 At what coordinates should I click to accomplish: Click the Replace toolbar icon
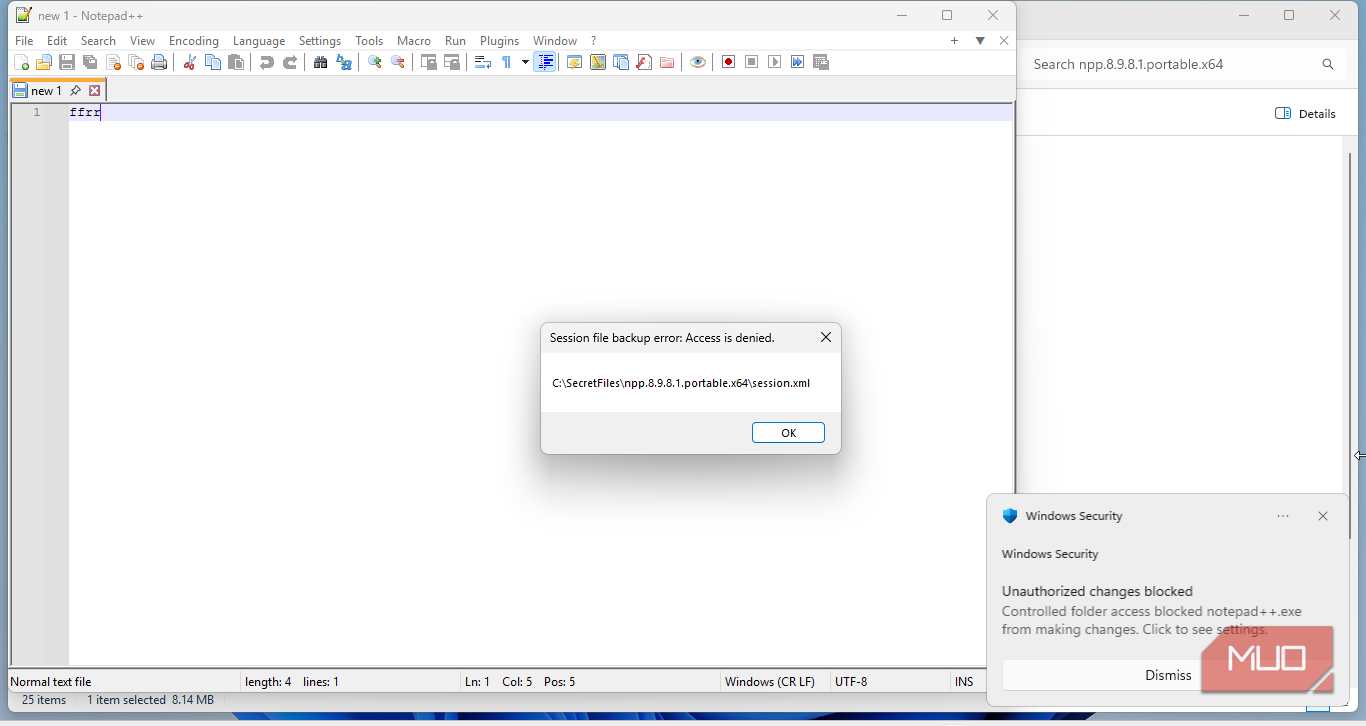coord(344,62)
